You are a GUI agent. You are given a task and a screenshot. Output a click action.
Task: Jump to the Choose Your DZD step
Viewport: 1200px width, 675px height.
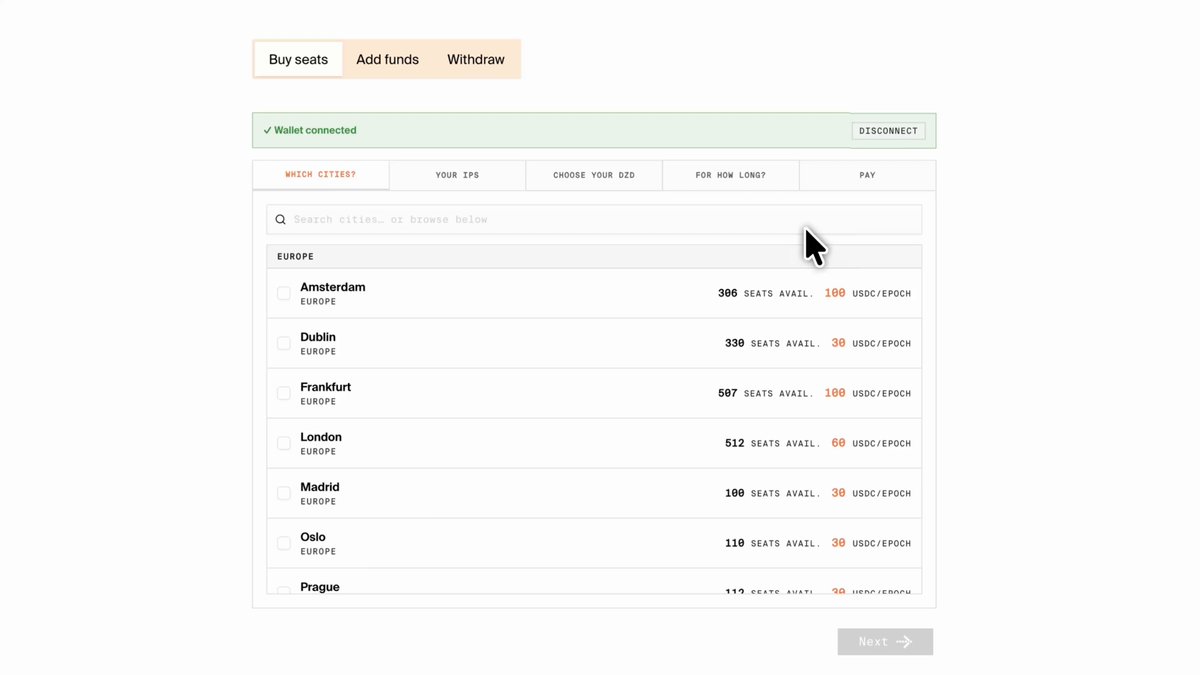click(x=594, y=175)
